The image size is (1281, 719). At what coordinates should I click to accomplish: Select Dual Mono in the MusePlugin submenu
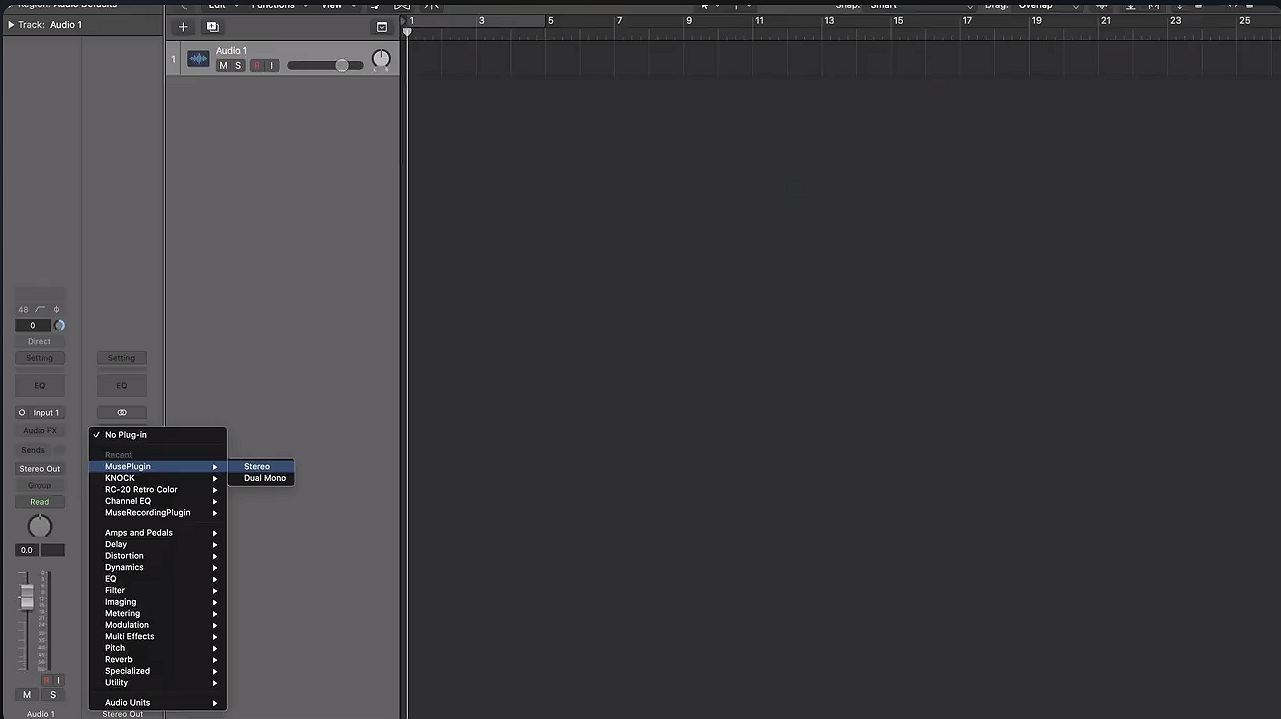tap(262, 478)
